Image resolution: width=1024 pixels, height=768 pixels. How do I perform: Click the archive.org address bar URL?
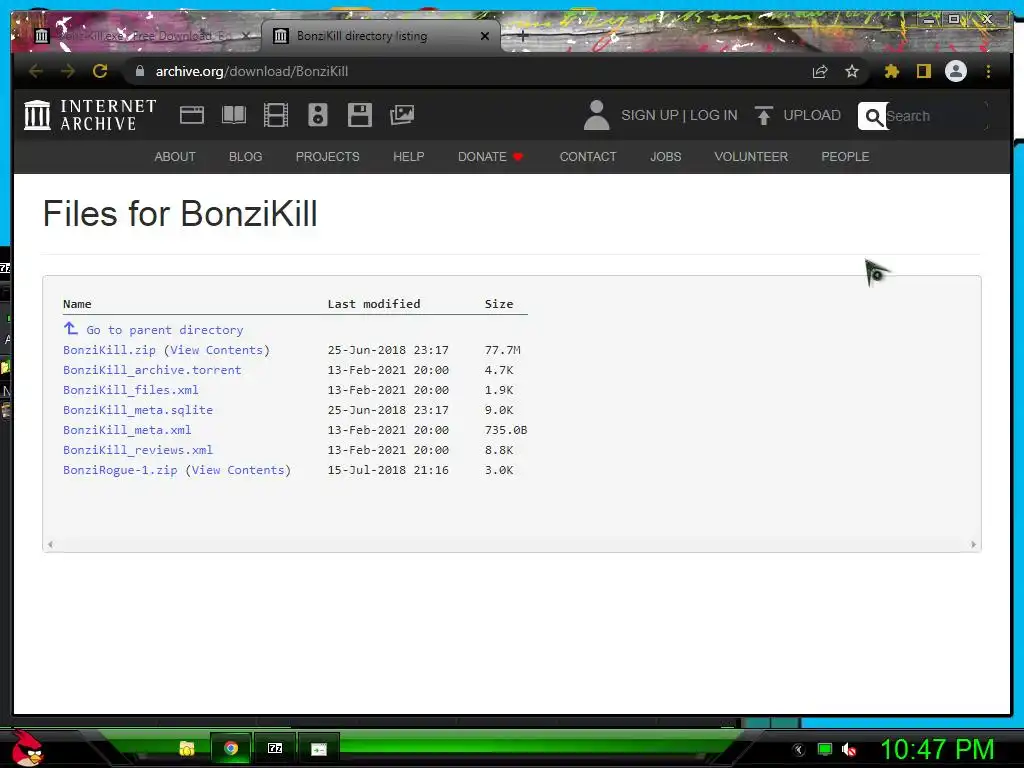point(251,71)
